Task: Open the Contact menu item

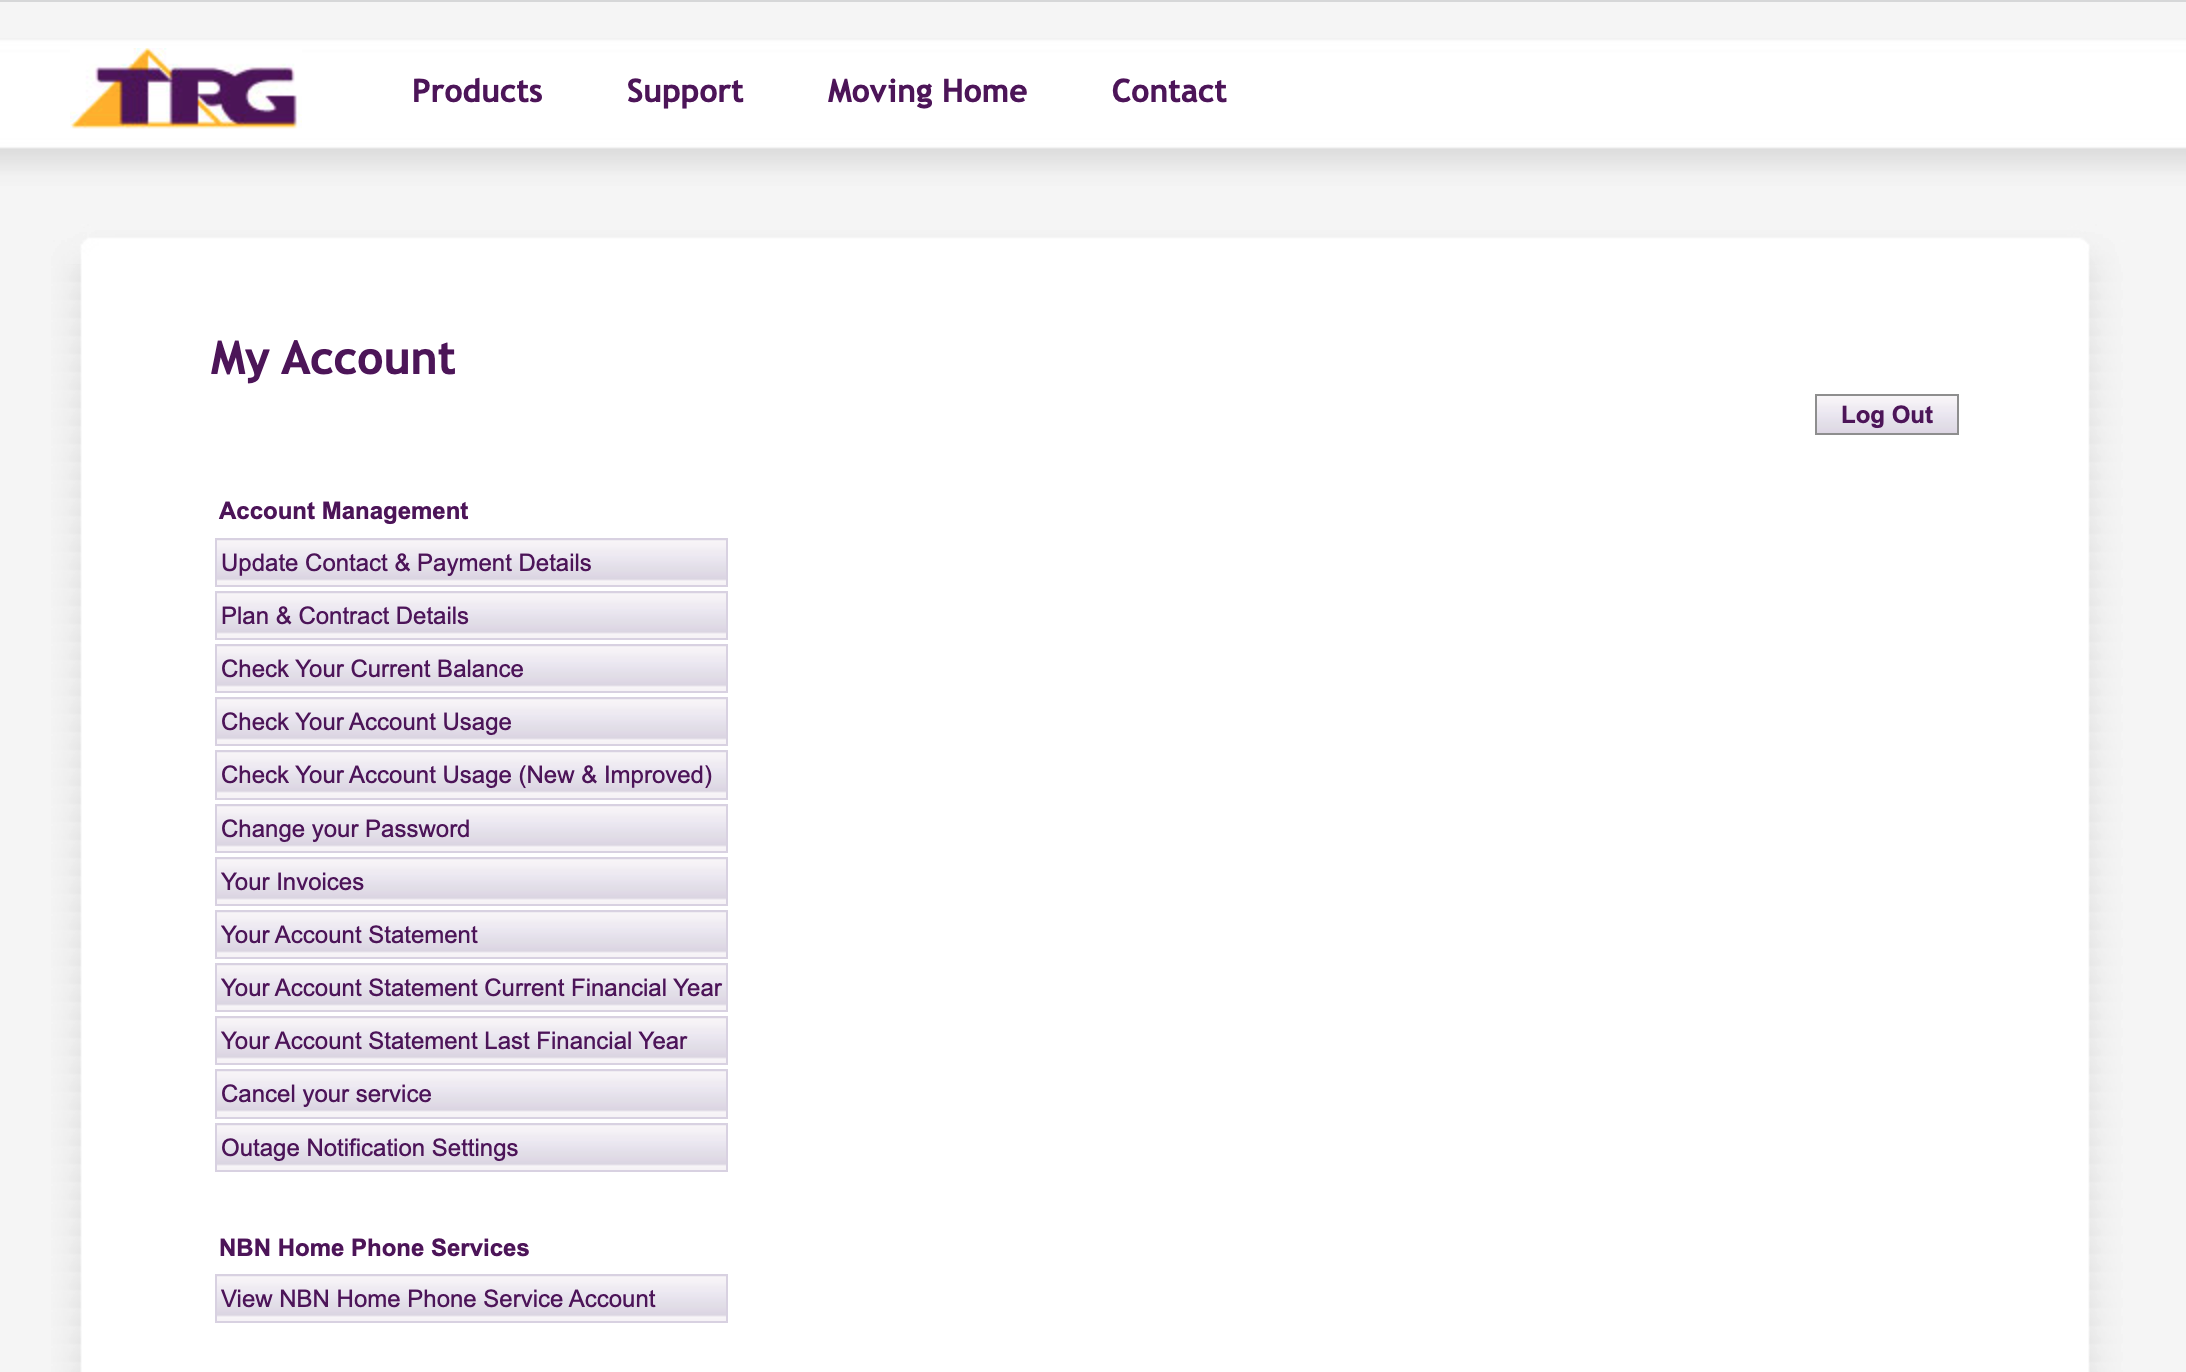Action: 1168,91
